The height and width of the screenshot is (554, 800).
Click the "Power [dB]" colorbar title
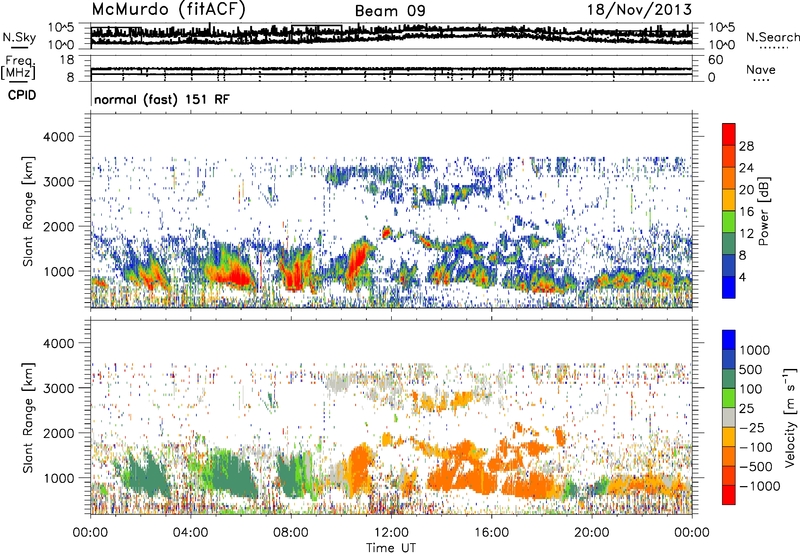[763, 211]
